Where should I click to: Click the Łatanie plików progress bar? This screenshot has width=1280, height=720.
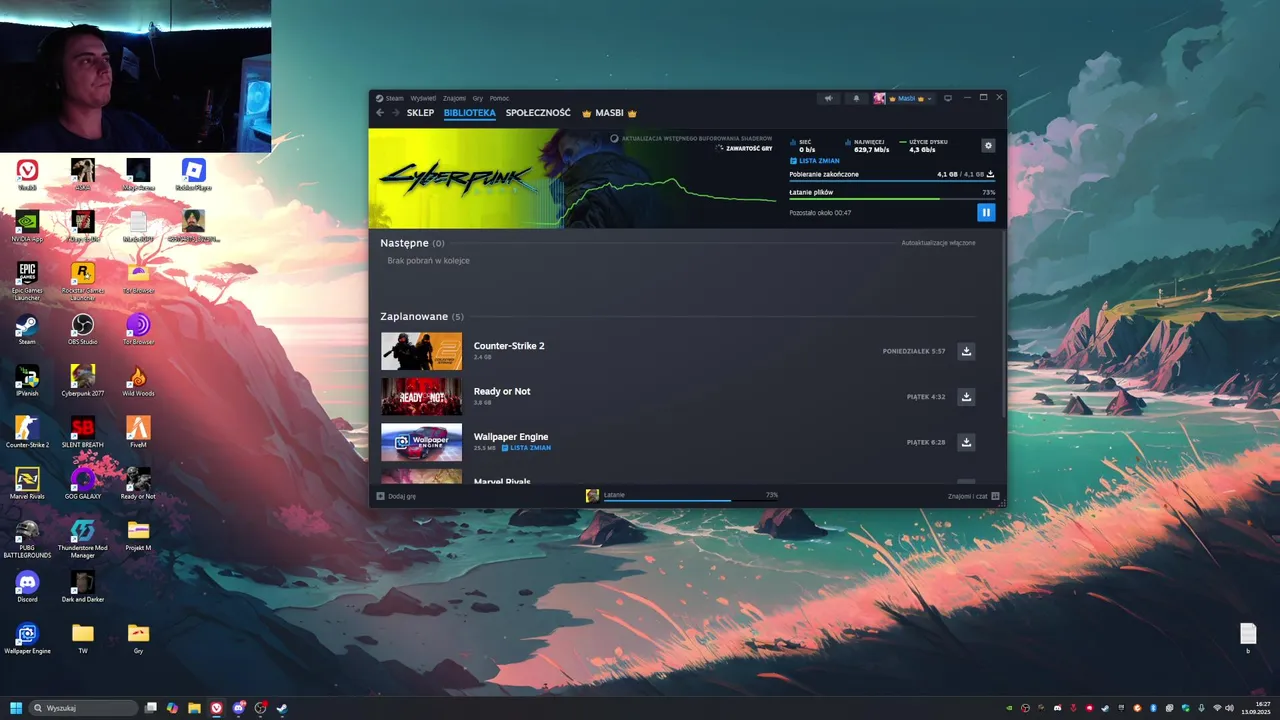coord(892,199)
